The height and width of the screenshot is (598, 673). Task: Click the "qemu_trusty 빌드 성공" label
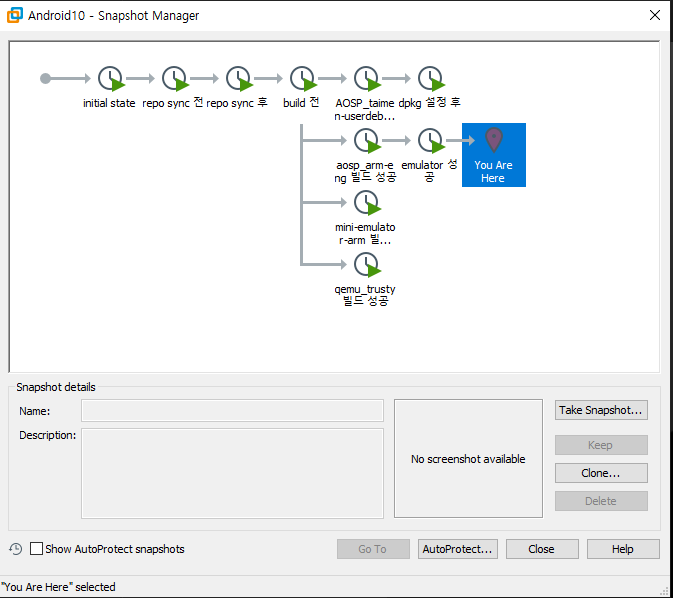pos(365,295)
